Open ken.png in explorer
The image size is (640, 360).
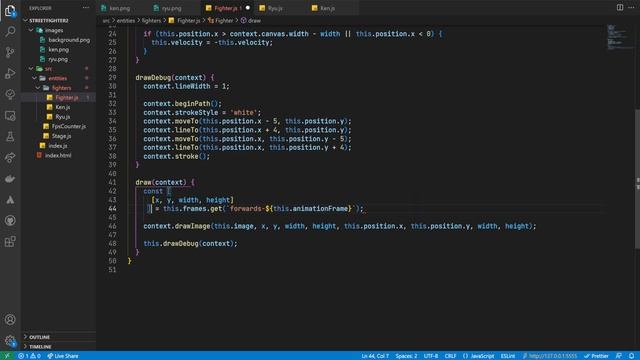point(59,49)
